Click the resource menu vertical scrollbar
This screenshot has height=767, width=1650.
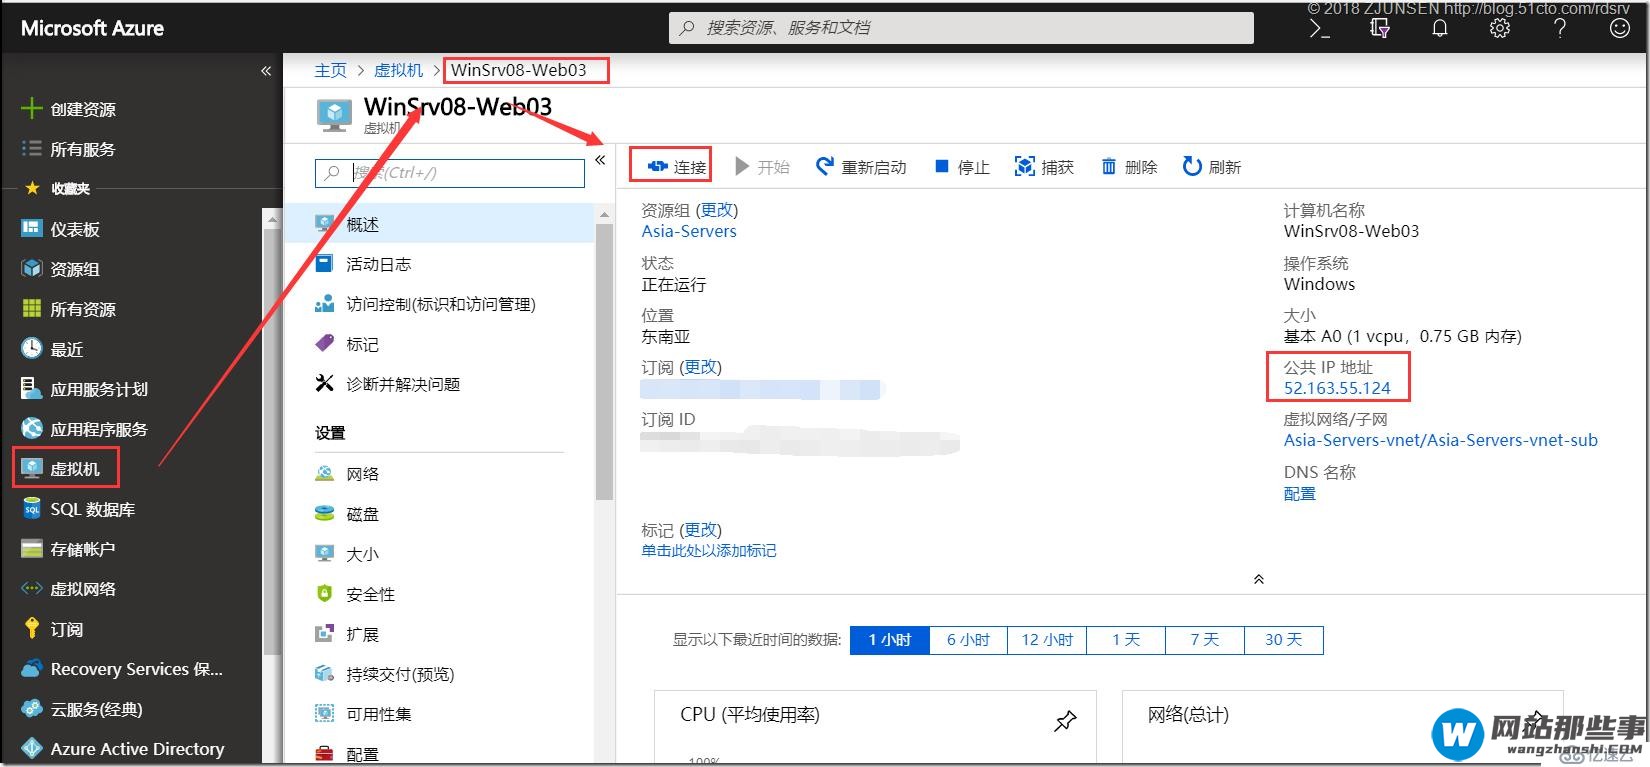coord(604,361)
